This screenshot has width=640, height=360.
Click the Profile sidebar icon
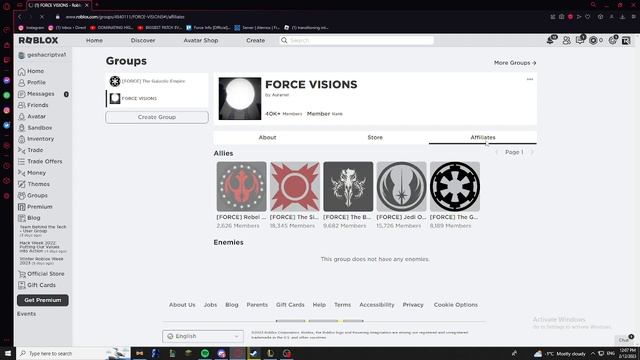pos(22,82)
